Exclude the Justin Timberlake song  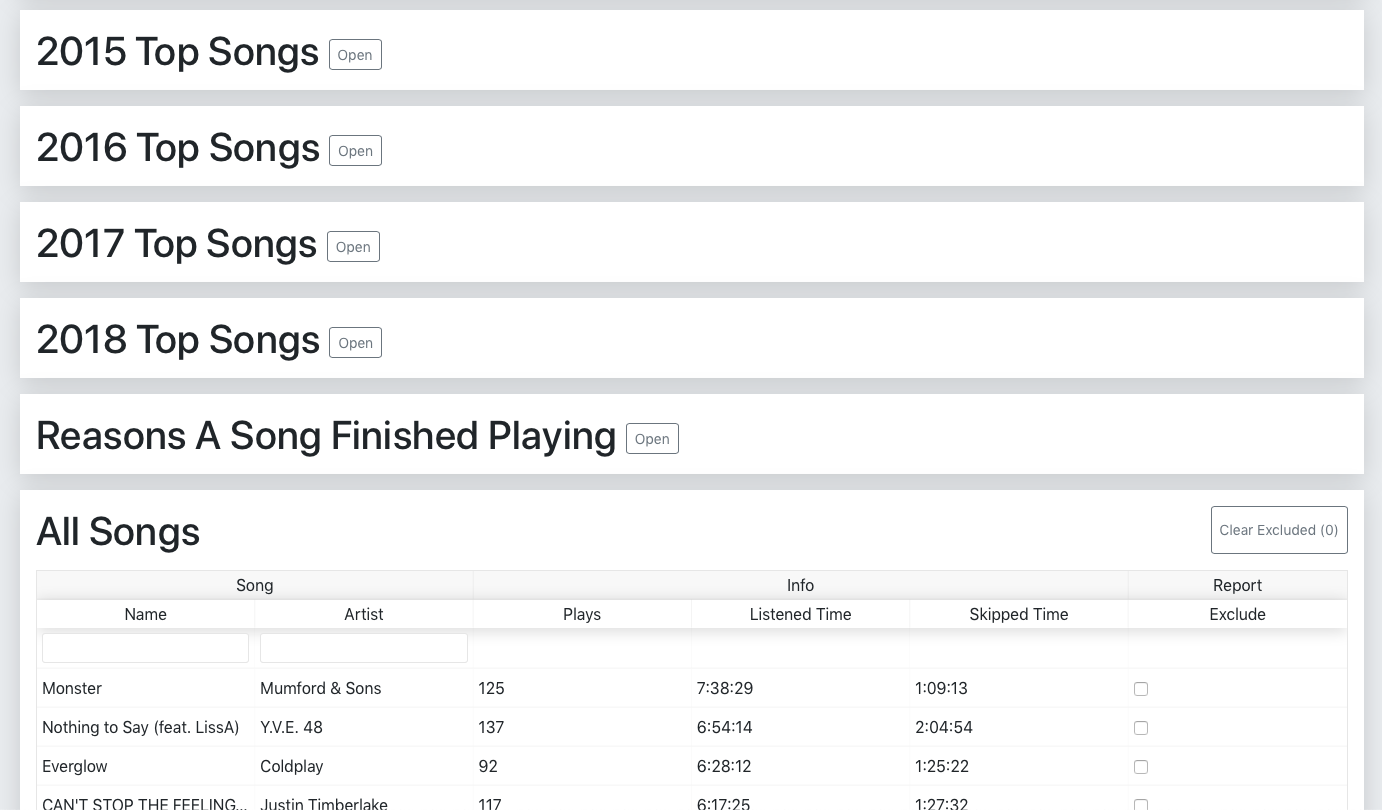pos(1141,804)
